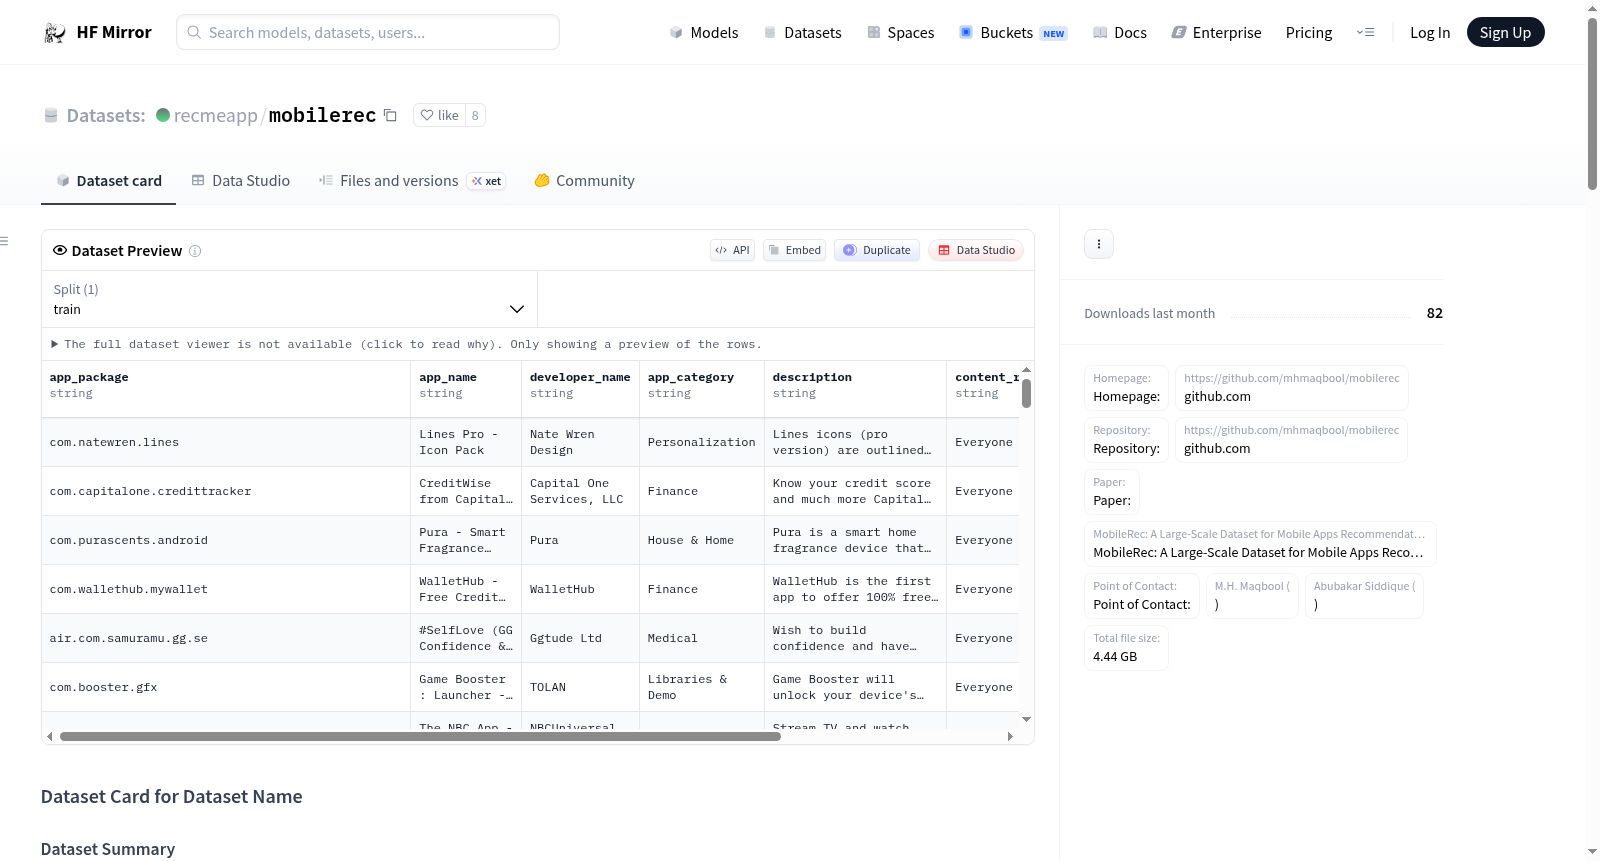Click the House & Home category cell
Screen dimensions: 1600x861
tap(702, 541)
